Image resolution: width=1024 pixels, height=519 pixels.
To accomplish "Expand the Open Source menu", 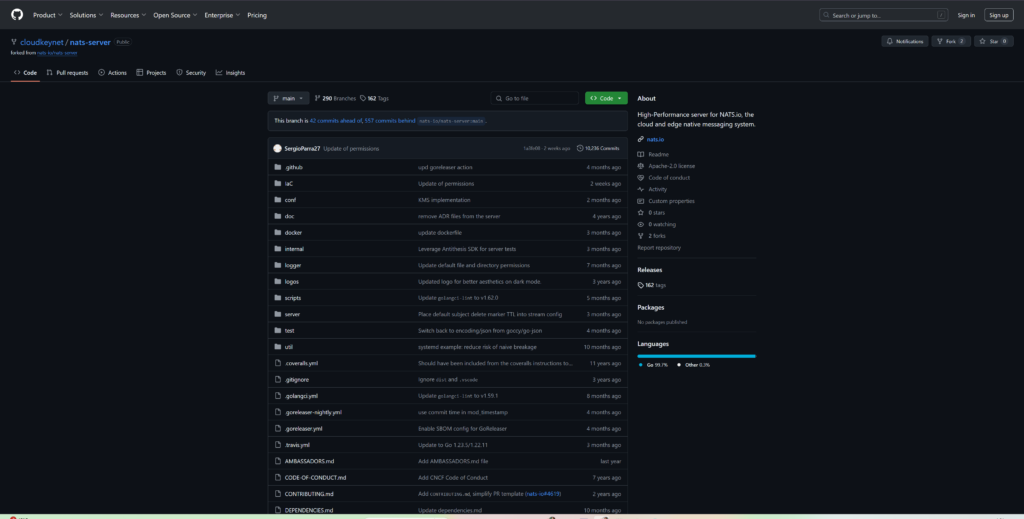I will tap(175, 15).
